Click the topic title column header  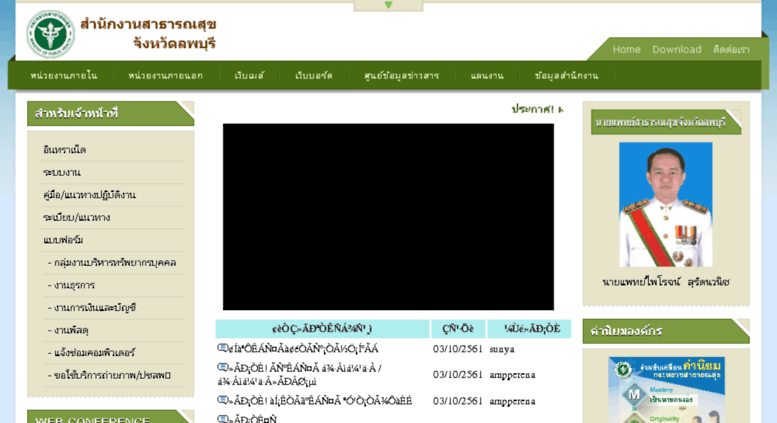[x=322, y=329]
